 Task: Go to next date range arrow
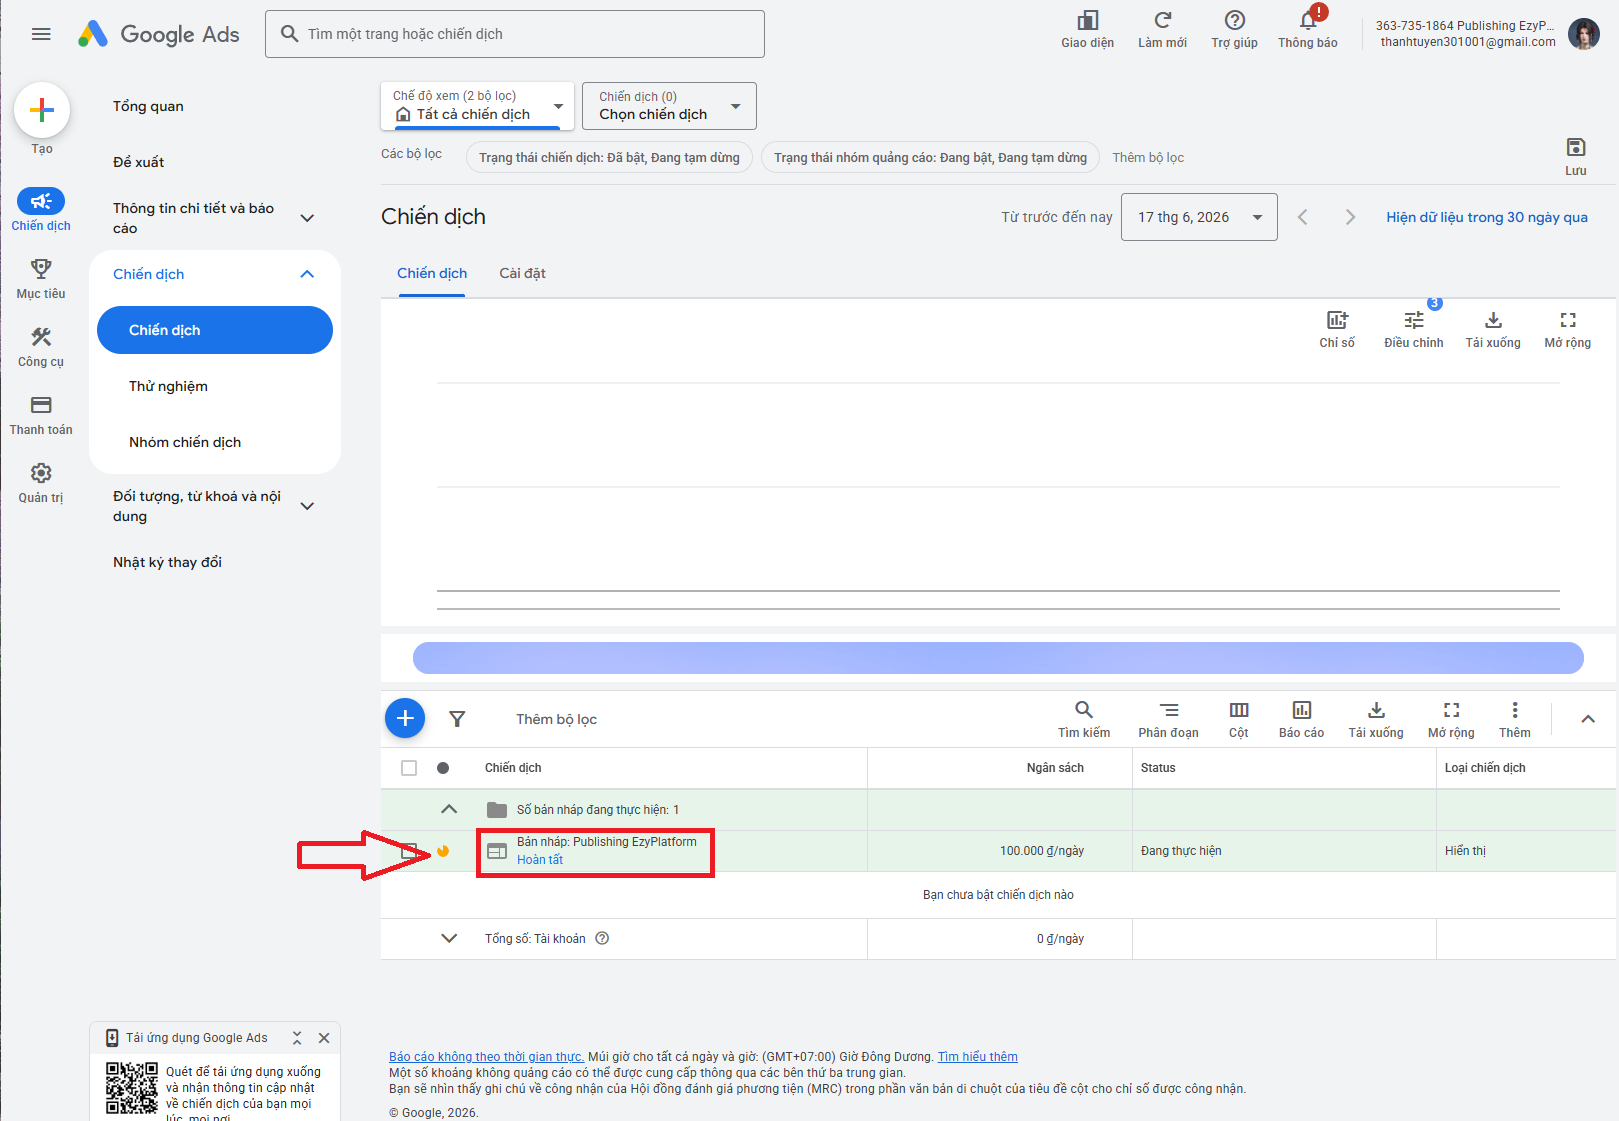[1350, 217]
